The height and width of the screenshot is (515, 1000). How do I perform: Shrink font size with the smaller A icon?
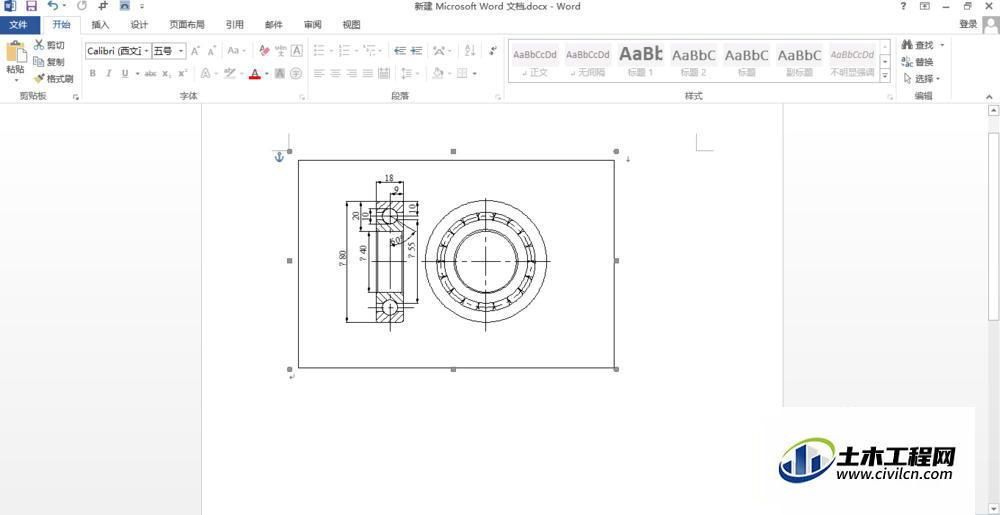point(212,51)
